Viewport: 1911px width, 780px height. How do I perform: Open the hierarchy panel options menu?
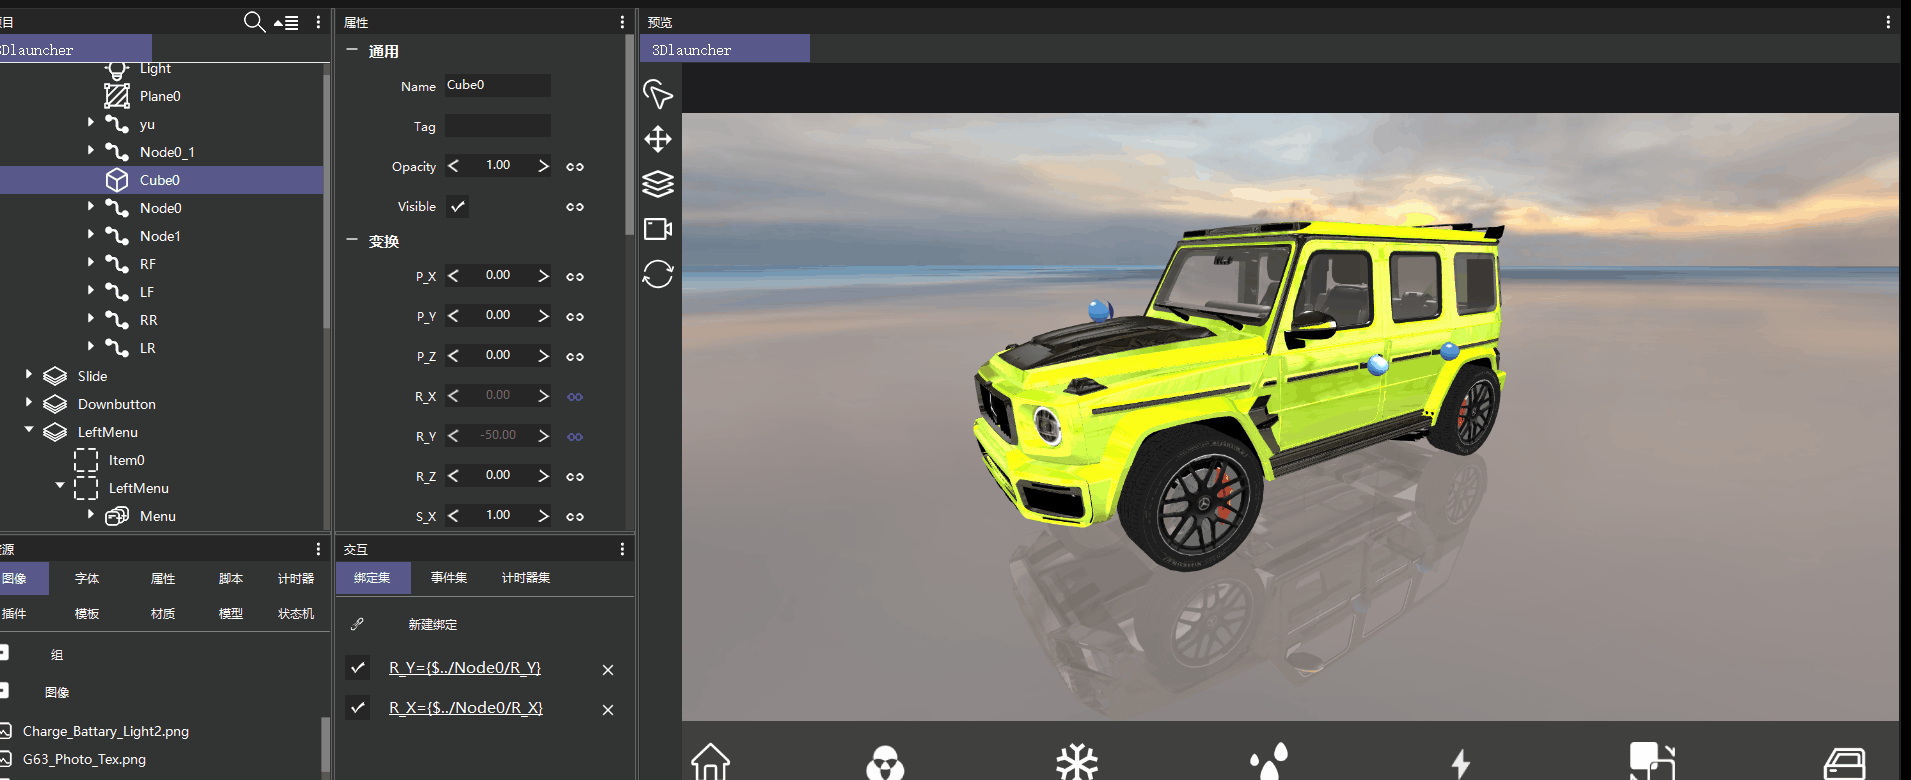(x=318, y=22)
